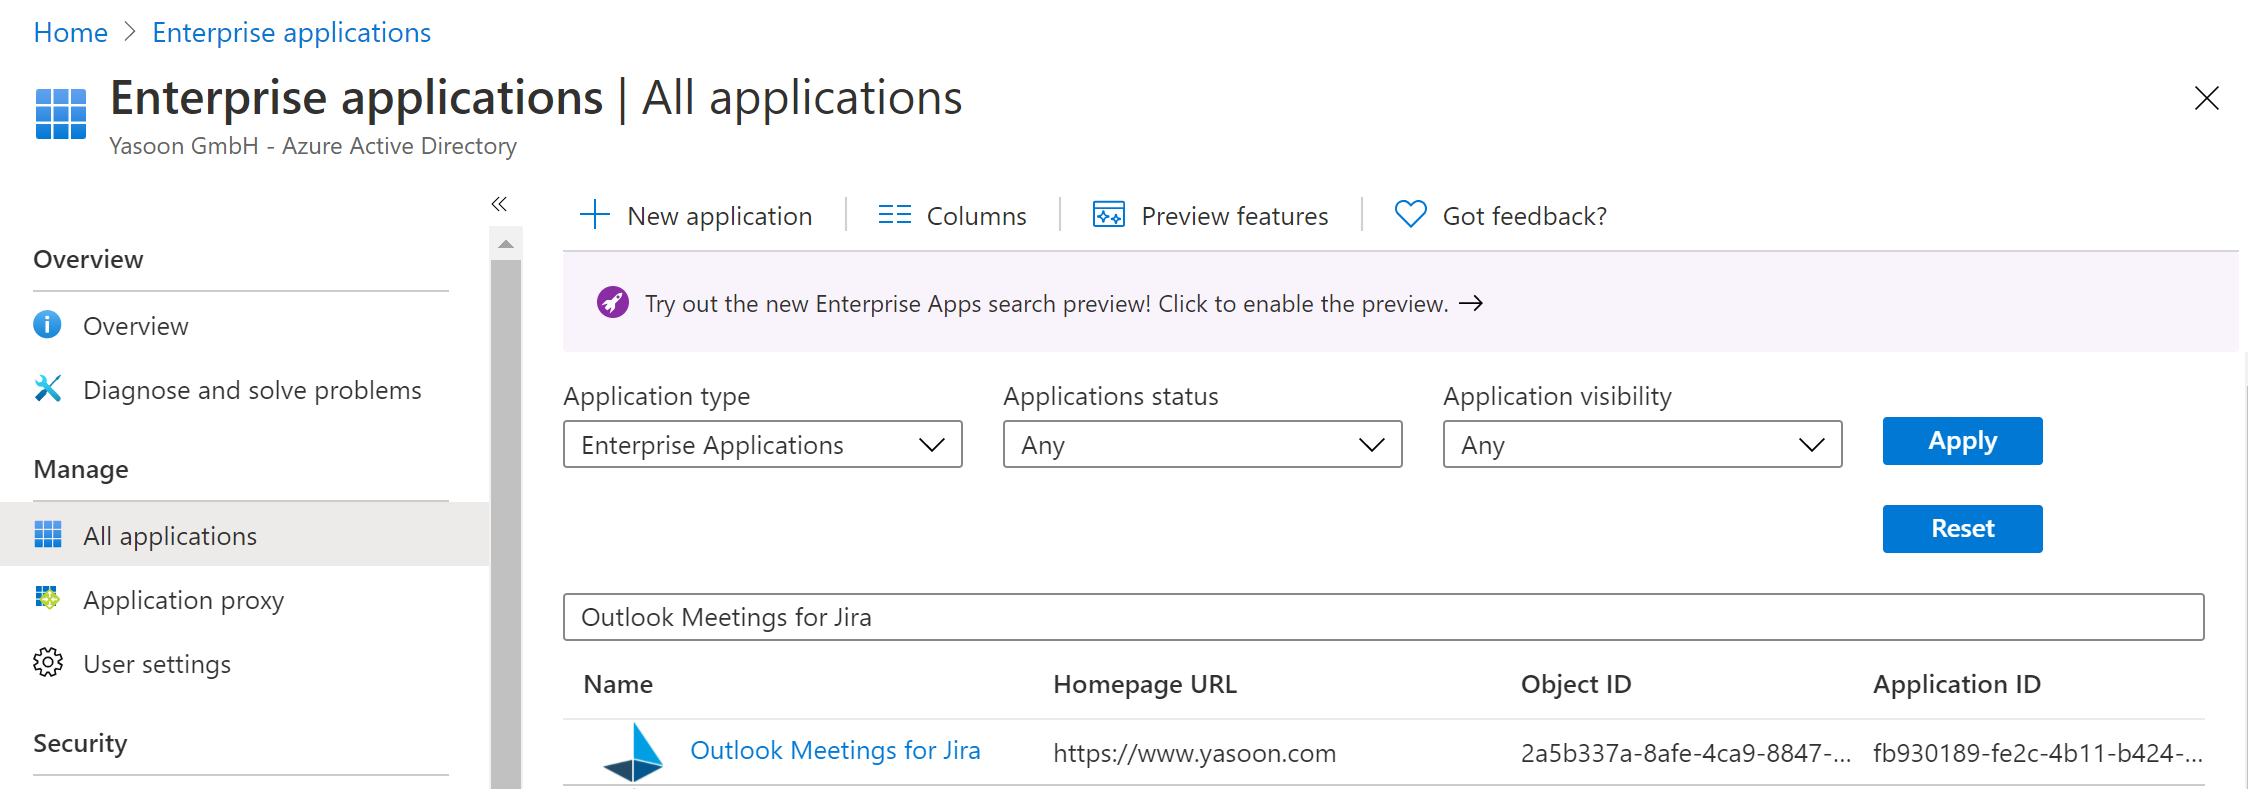Open Diagnose and solve problems wrench icon

click(47, 389)
